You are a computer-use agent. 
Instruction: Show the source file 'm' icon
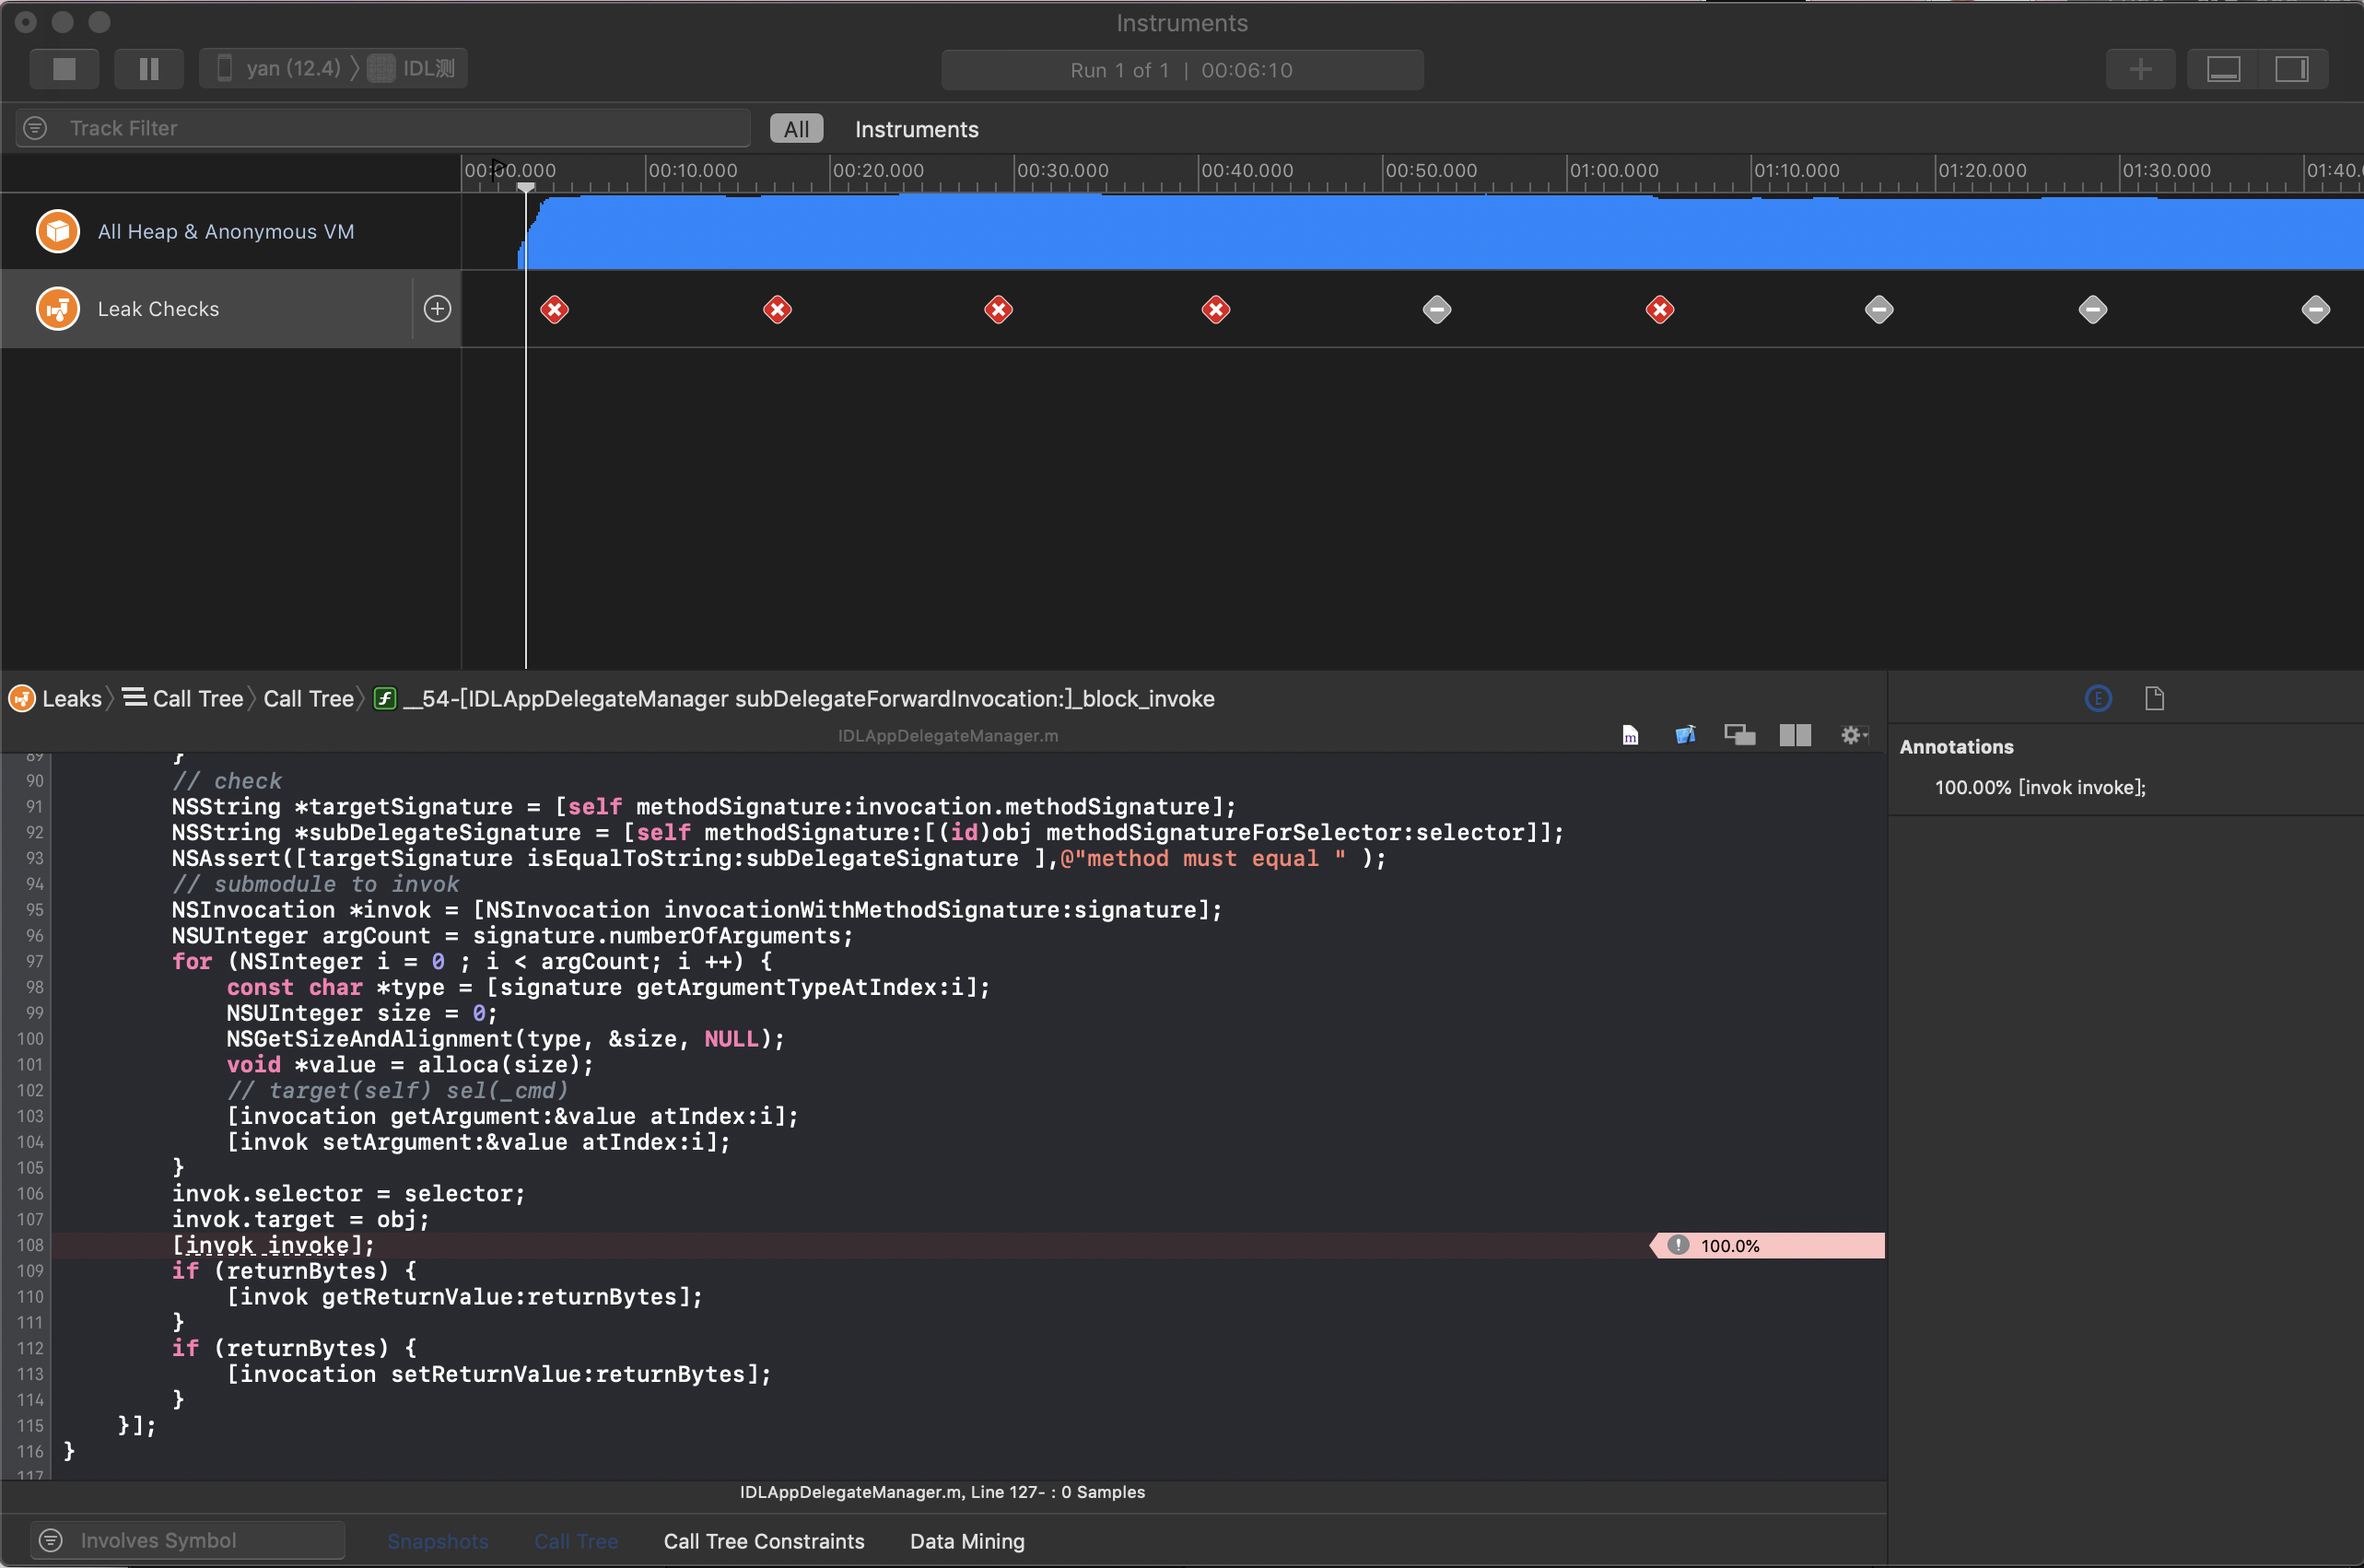pos(1630,735)
